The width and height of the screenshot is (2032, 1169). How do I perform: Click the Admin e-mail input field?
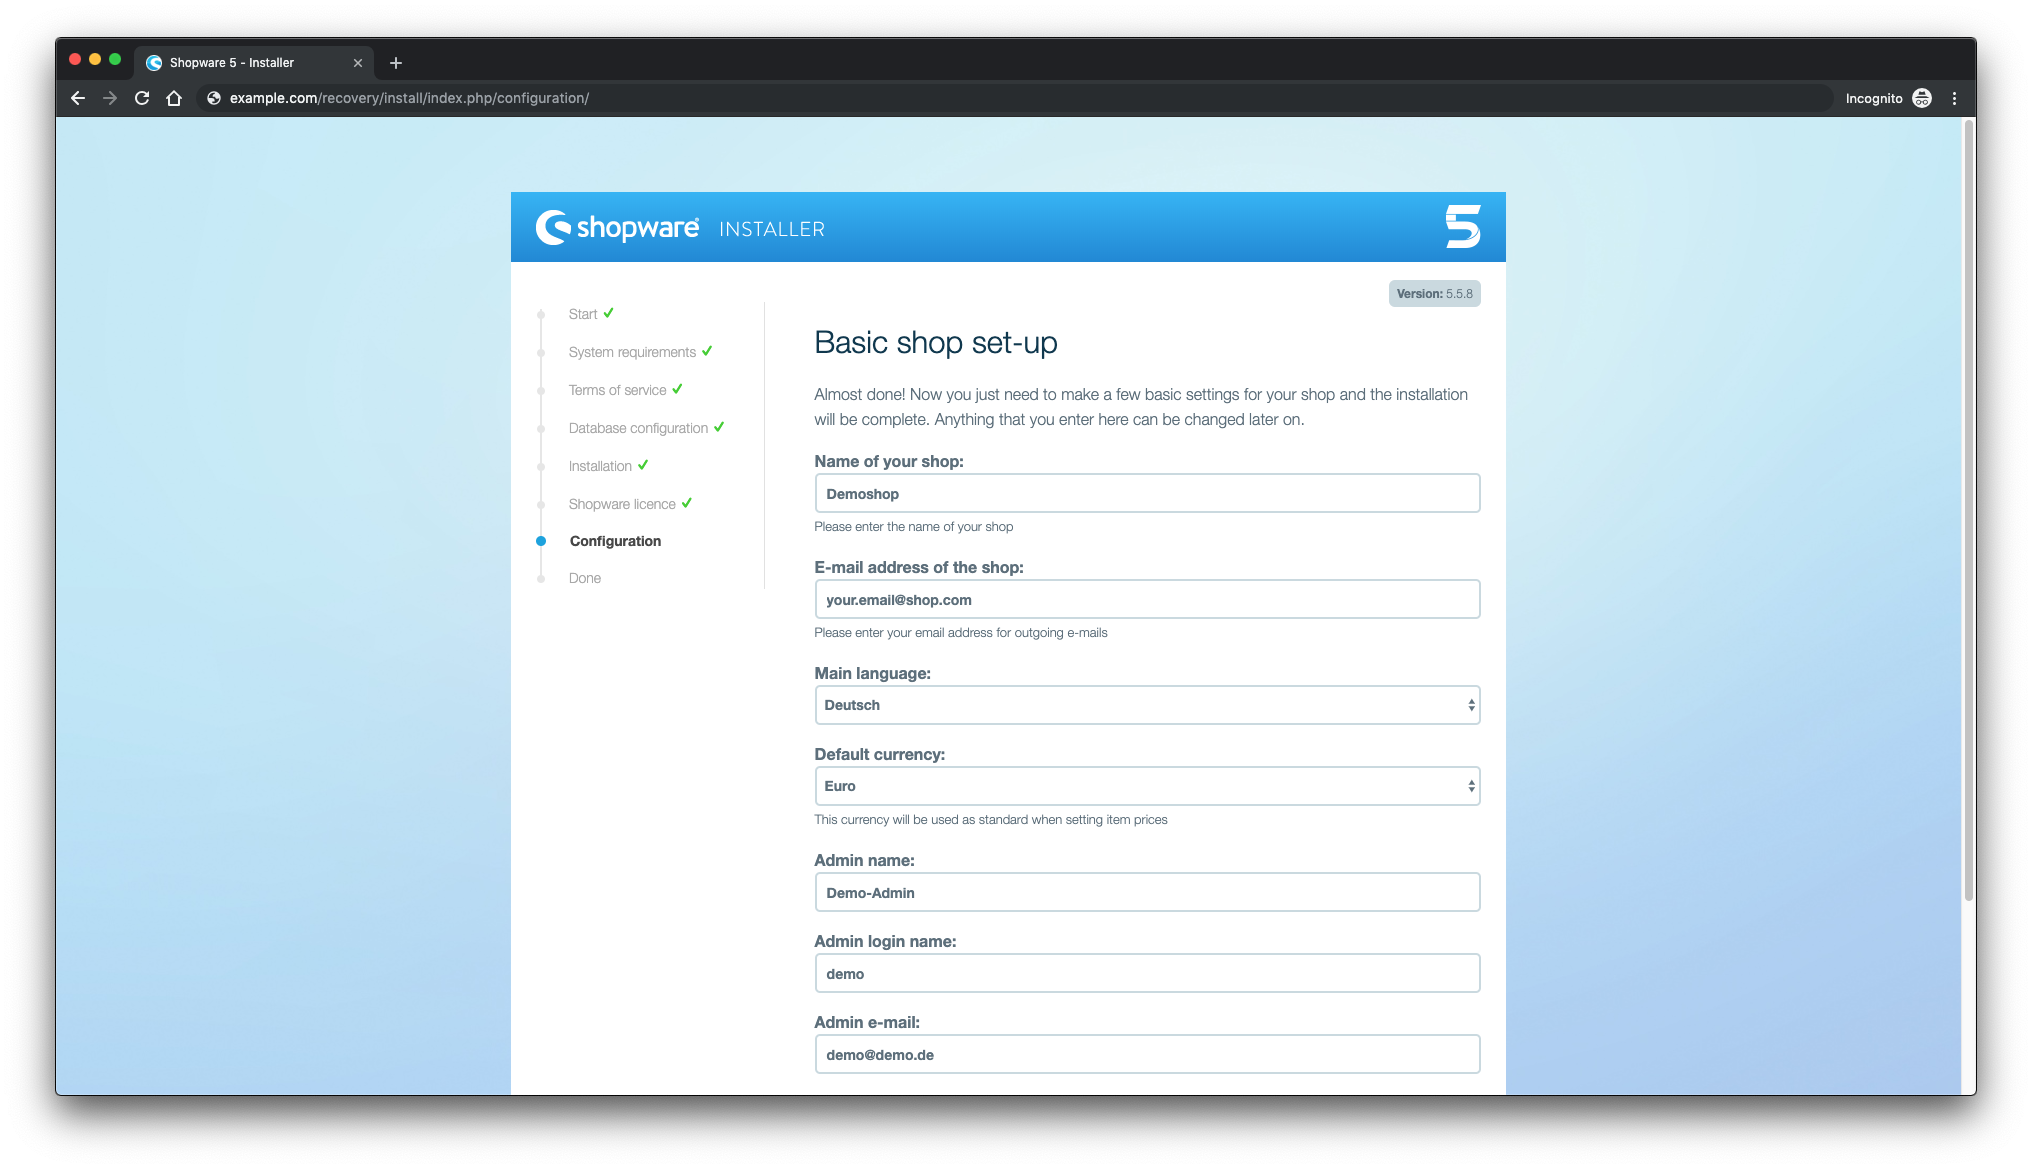(1146, 1055)
